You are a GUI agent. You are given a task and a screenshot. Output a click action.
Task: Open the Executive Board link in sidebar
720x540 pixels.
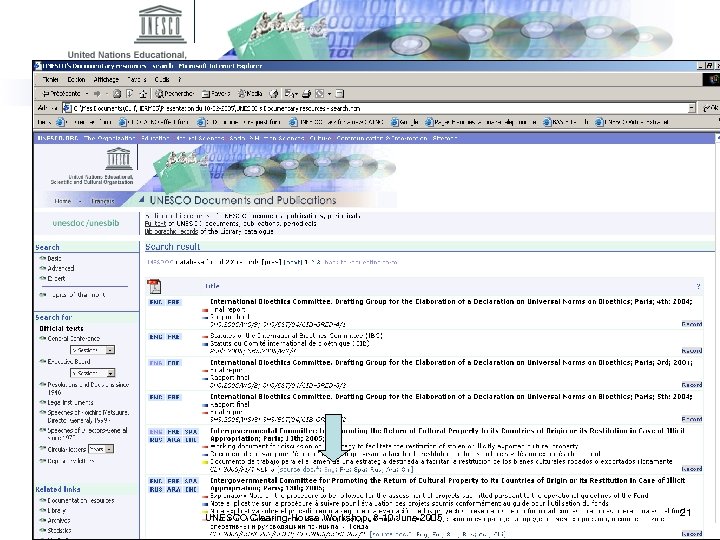point(69,361)
